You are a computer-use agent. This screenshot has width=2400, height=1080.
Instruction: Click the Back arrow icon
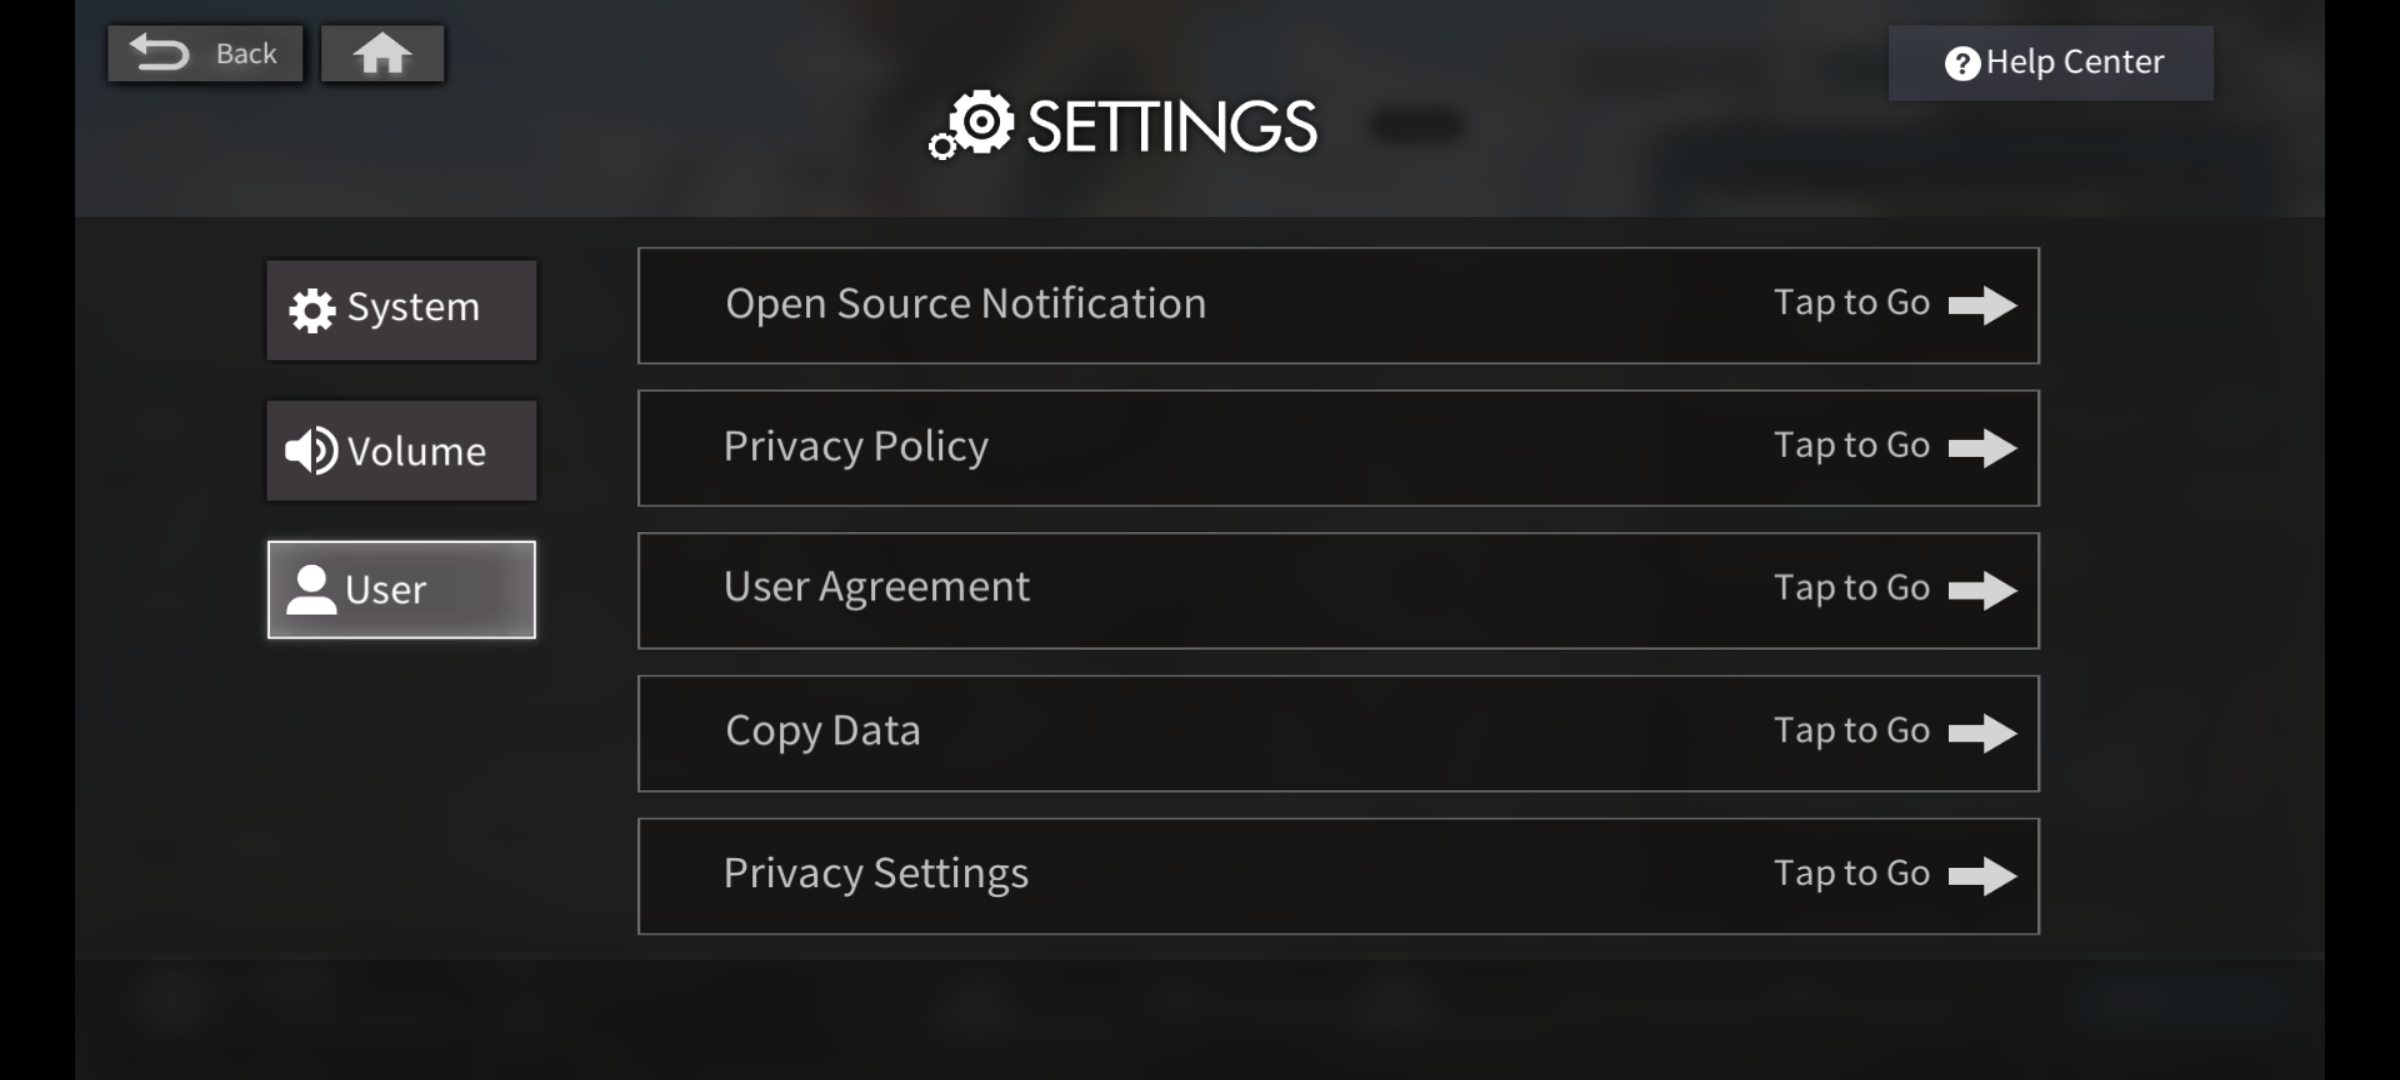click(160, 53)
